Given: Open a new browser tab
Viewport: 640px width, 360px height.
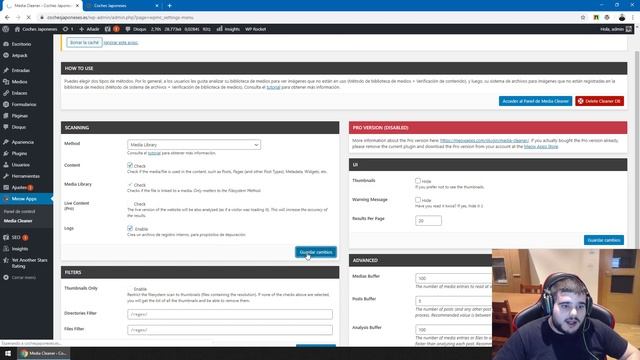Looking at the screenshot, I should point(169,6).
